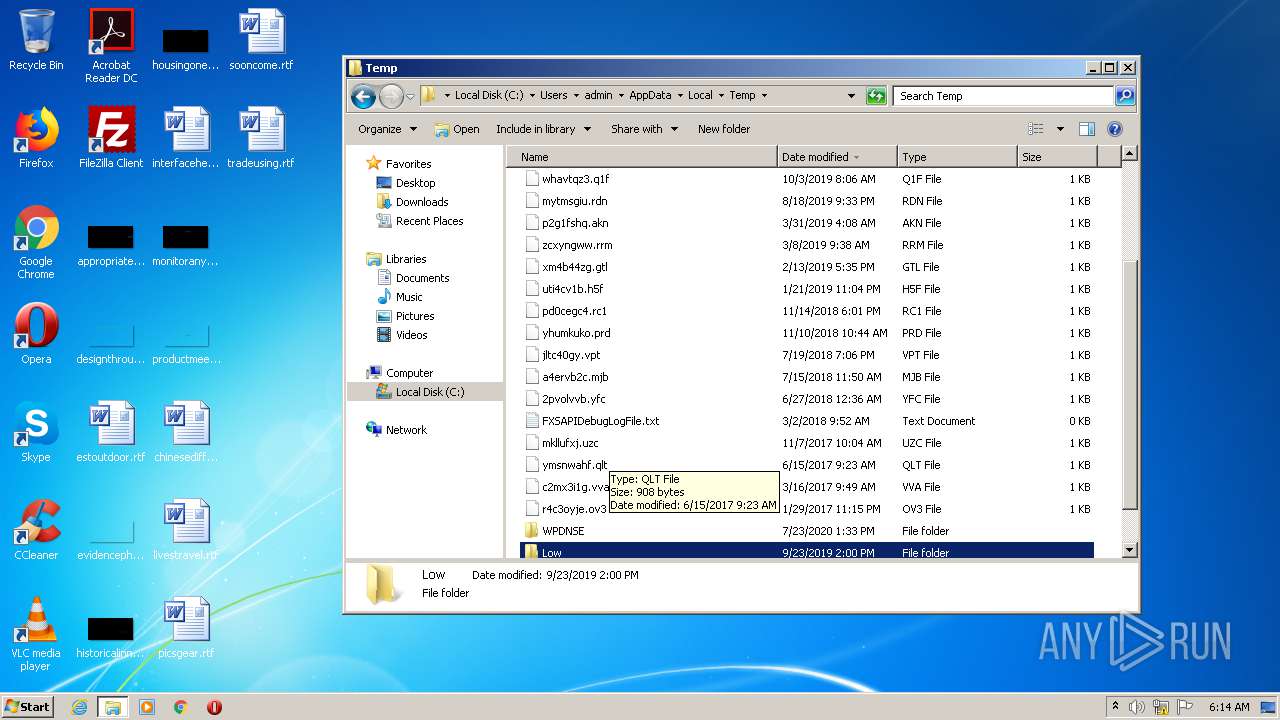This screenshot has height=720, width=1280.
Task: Expand address bar previous locations dropdown
Action: (851, 96)
